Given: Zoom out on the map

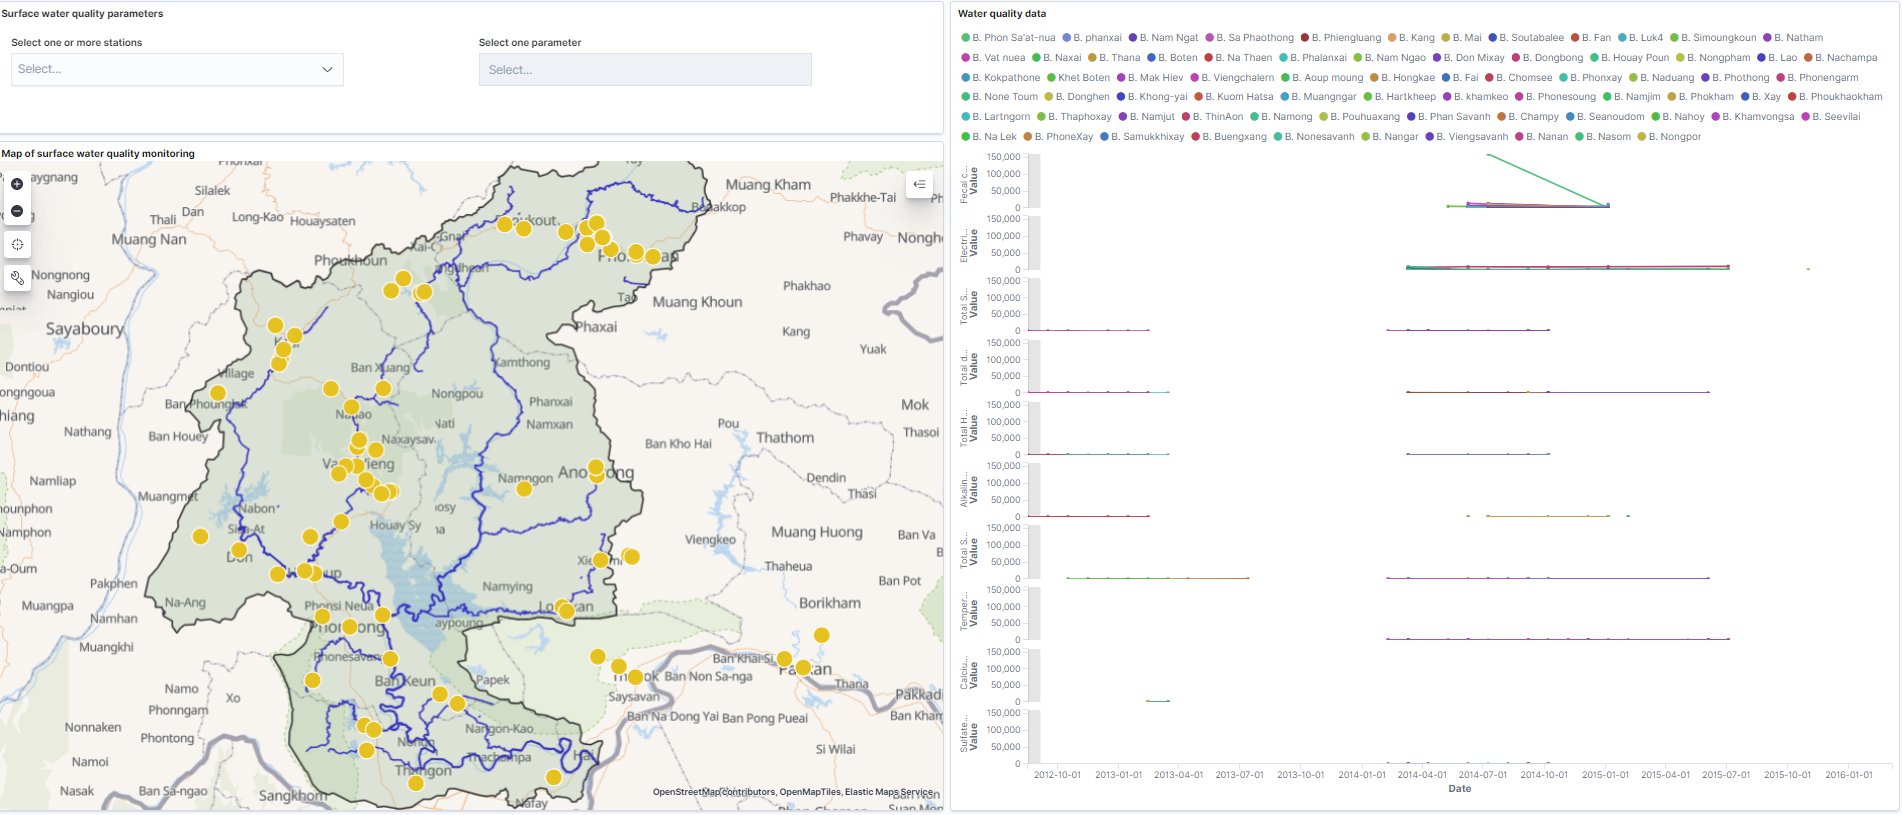Looking at the screenshot, I should click(17, 211).
